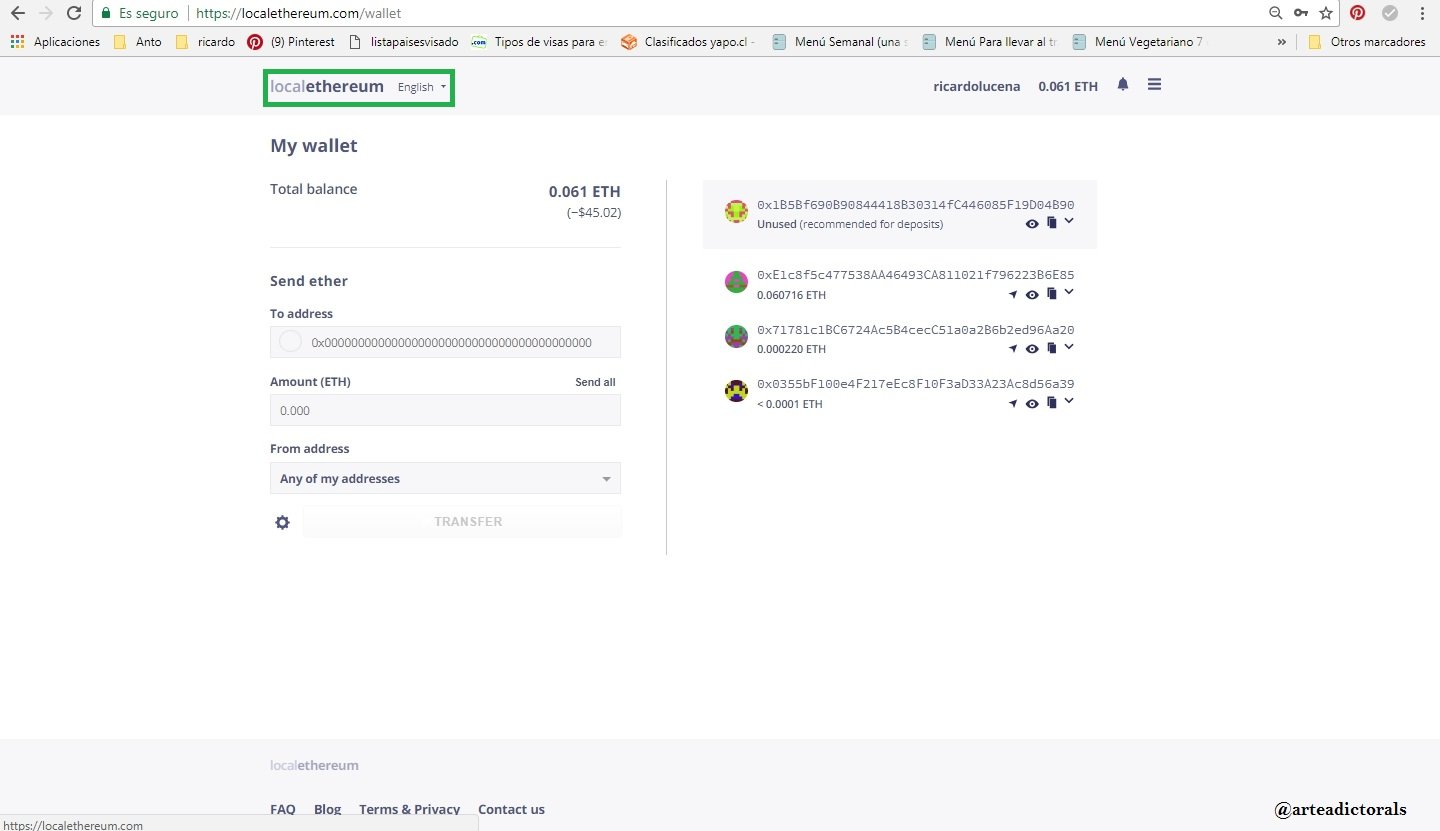Viewport: 1440px width, 831px height.
Task: Click the identicon of the Unused address
Action: [x=736, y=212]
